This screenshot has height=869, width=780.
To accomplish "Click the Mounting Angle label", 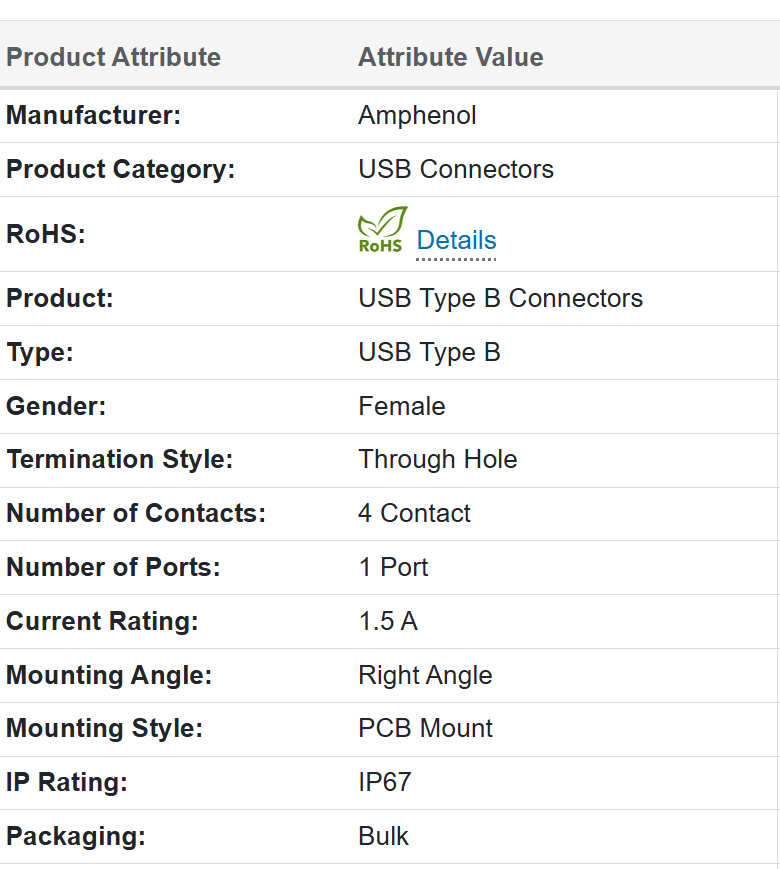I will tap(109, 675).
